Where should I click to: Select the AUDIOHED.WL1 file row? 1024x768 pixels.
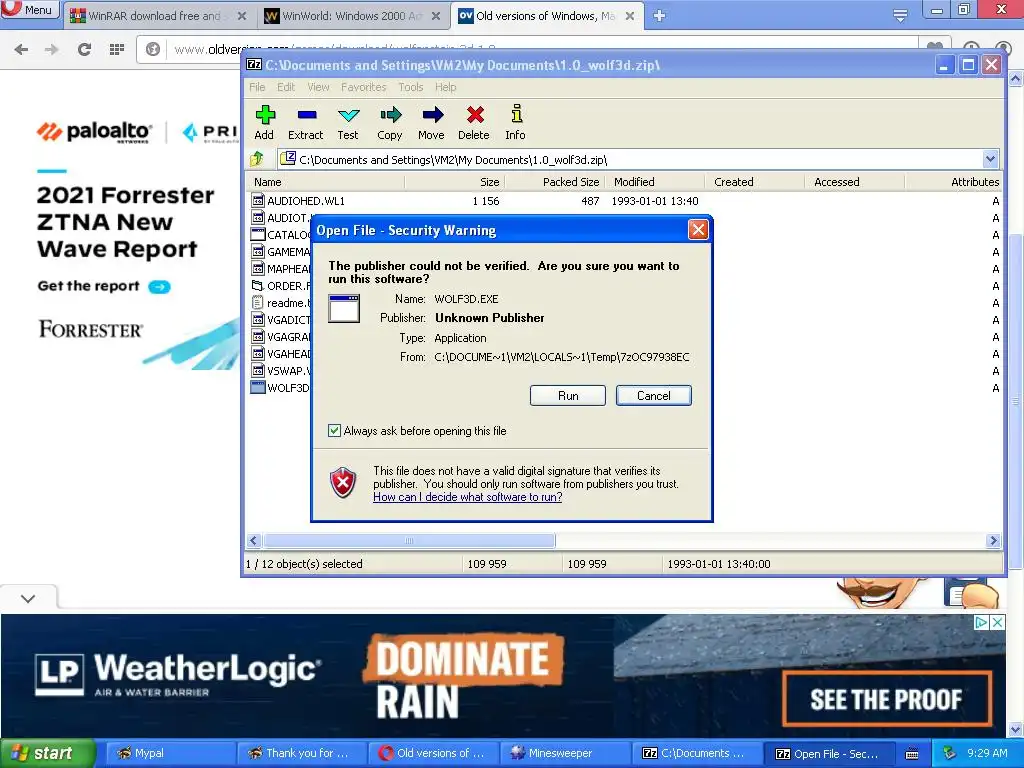click(x=624, y=201)
